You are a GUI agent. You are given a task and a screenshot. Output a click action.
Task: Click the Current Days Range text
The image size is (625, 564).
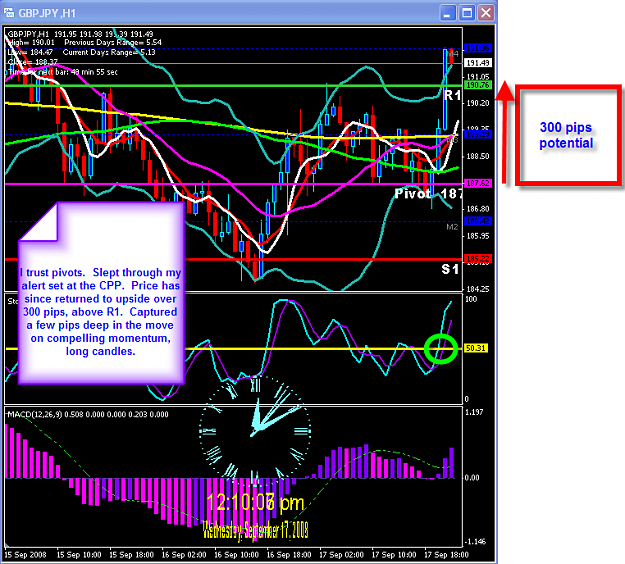tap(109, 52)
